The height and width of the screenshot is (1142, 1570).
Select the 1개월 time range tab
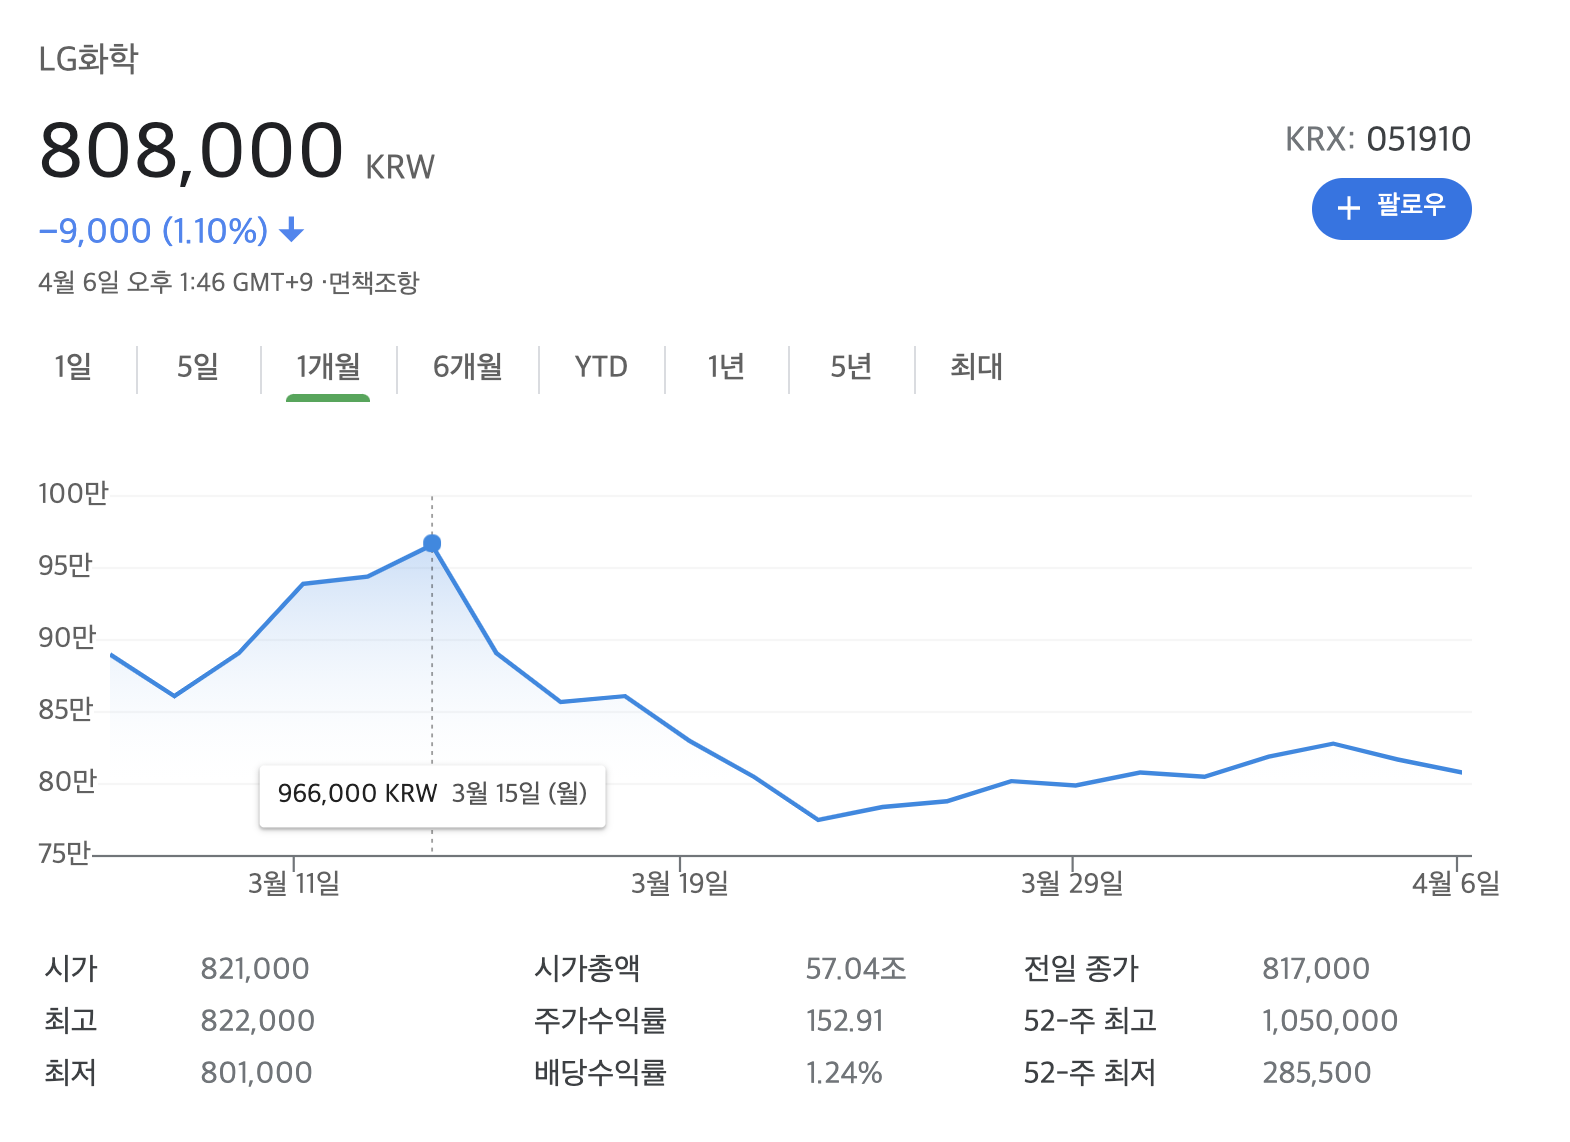[x=328, y=367]
